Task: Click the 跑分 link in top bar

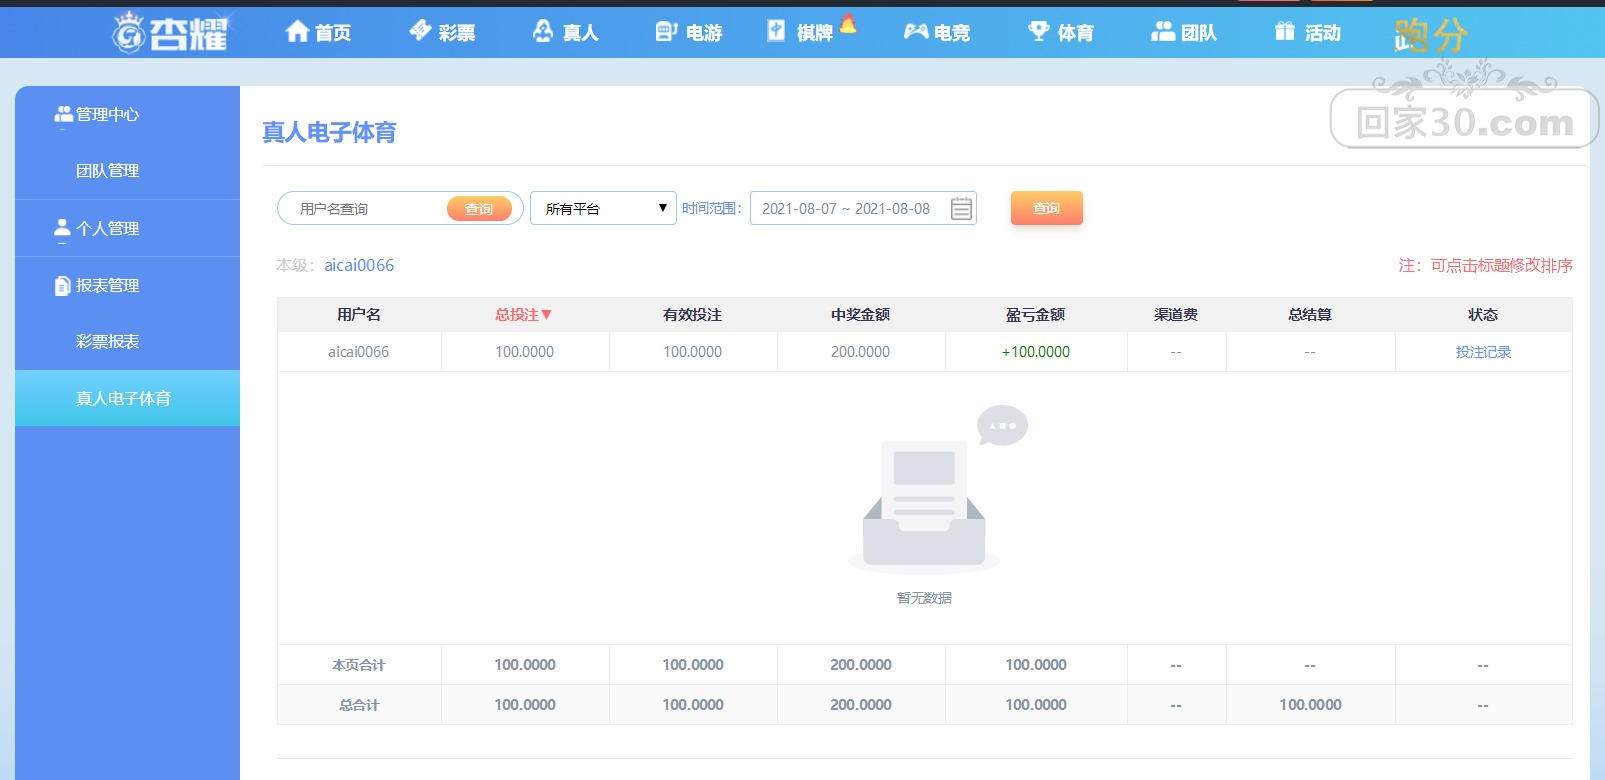Action: 1431,36
